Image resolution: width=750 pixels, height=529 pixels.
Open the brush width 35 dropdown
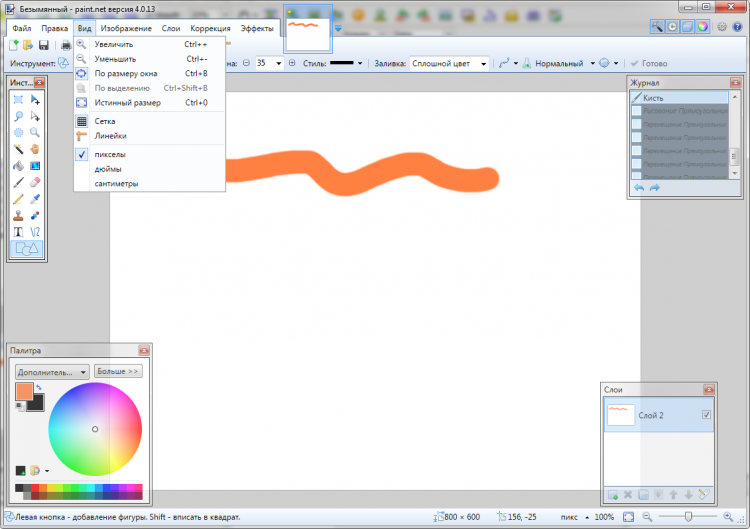278,63
